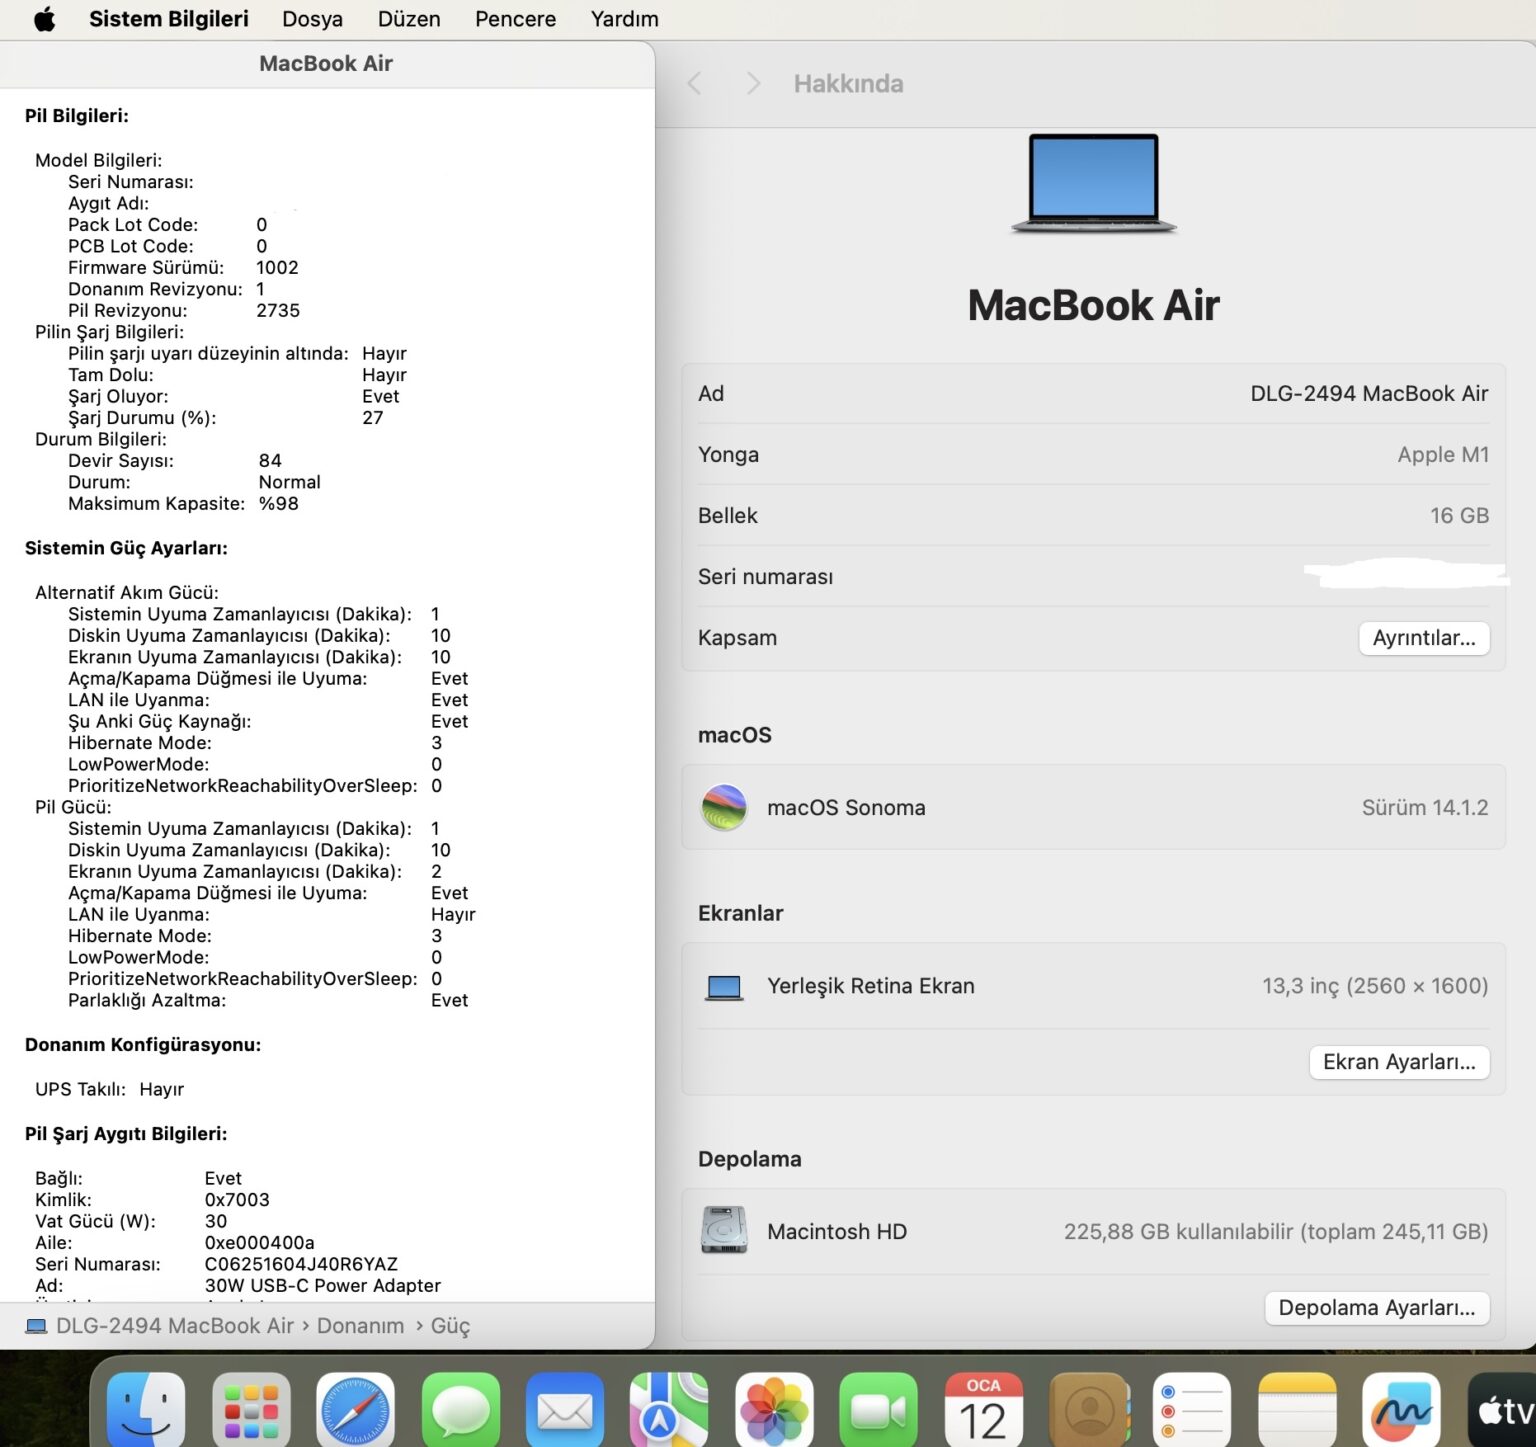Viewport: 1536px width, 1447px height.
Task: Click the Seri numarası row label
Action: pos(765,577)
